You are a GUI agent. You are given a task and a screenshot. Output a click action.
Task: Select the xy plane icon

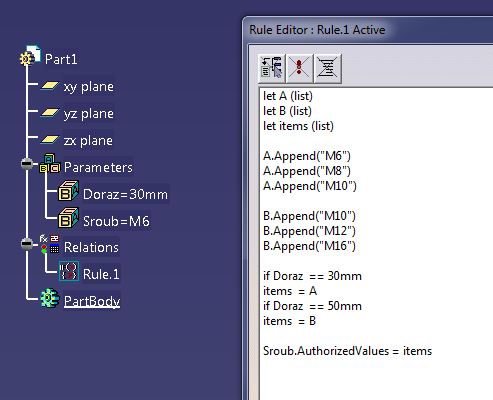[x=50, y=86]
